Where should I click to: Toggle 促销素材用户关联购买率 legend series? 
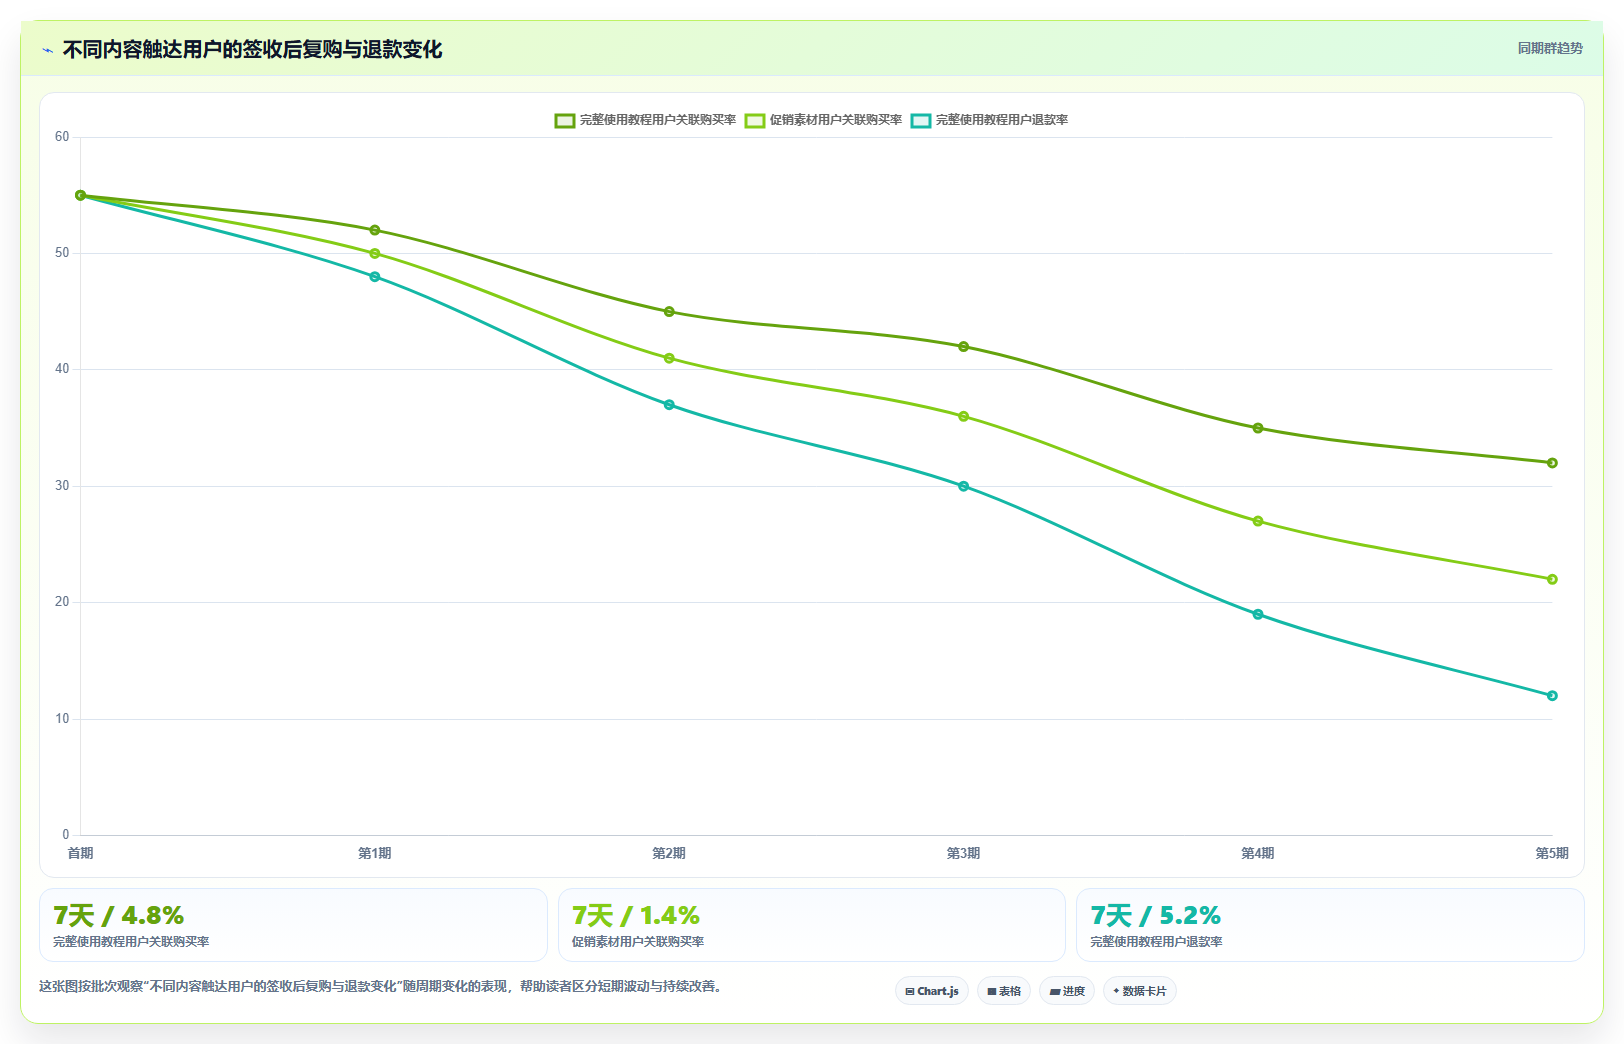(x=823, y=120)
